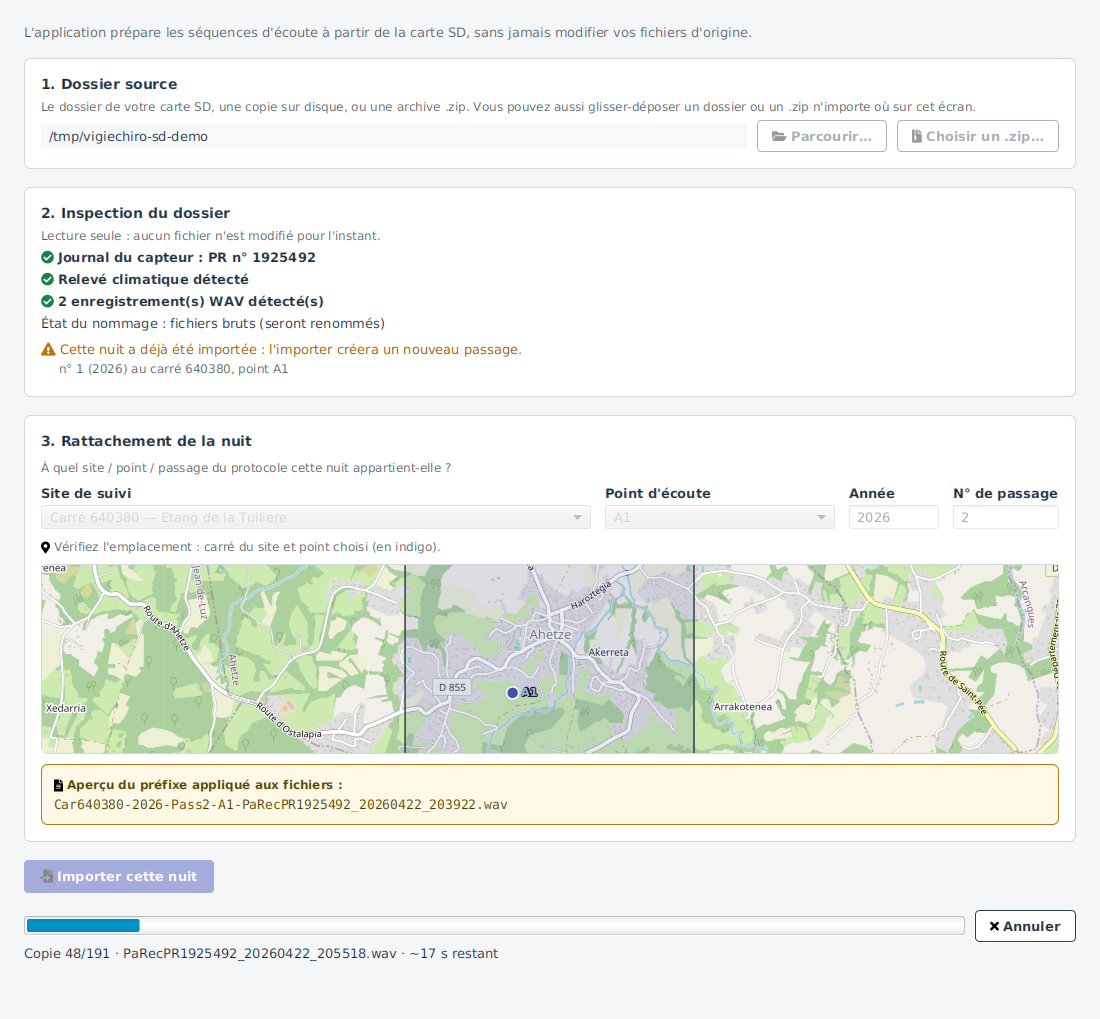Screen dimensions: 1100x1019
Task: Click the Route d'Ostalapia label on map
Action: (288, 722)
